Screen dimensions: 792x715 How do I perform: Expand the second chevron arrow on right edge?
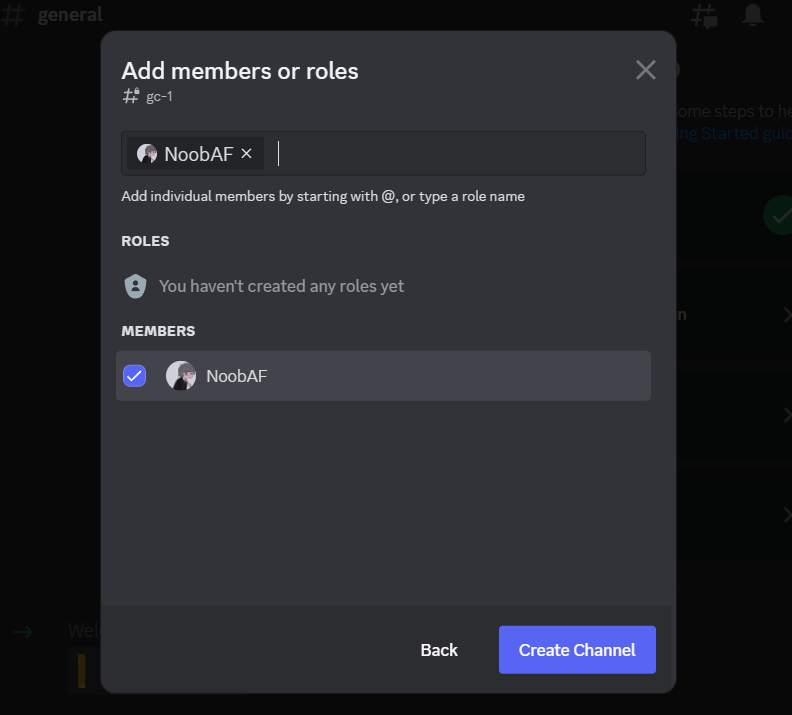pyautogui.click(x=787, y=415)
